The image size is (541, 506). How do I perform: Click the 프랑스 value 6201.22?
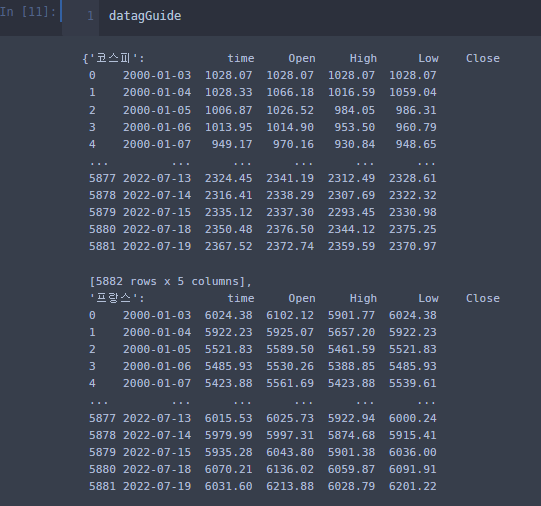click(413, 486)
